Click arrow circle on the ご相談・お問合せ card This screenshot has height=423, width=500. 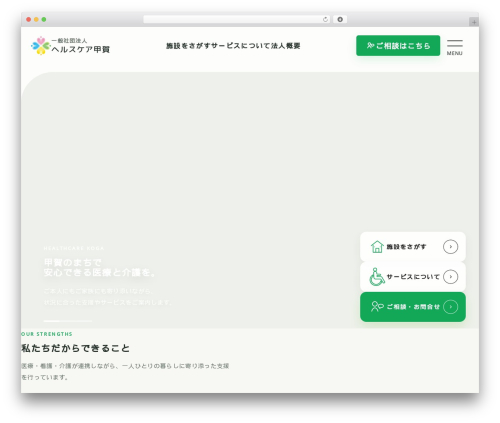coord(450,307)
